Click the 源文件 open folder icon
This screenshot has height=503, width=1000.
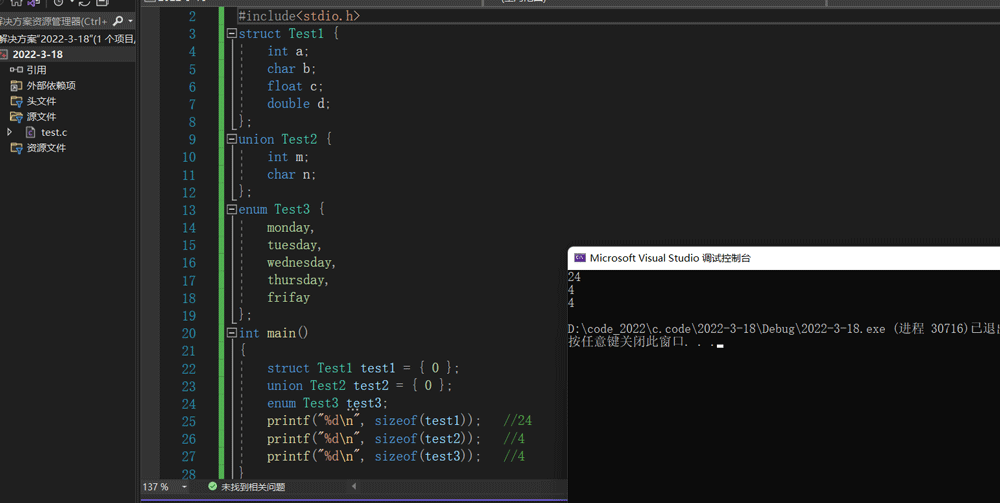tap(17, 117)
